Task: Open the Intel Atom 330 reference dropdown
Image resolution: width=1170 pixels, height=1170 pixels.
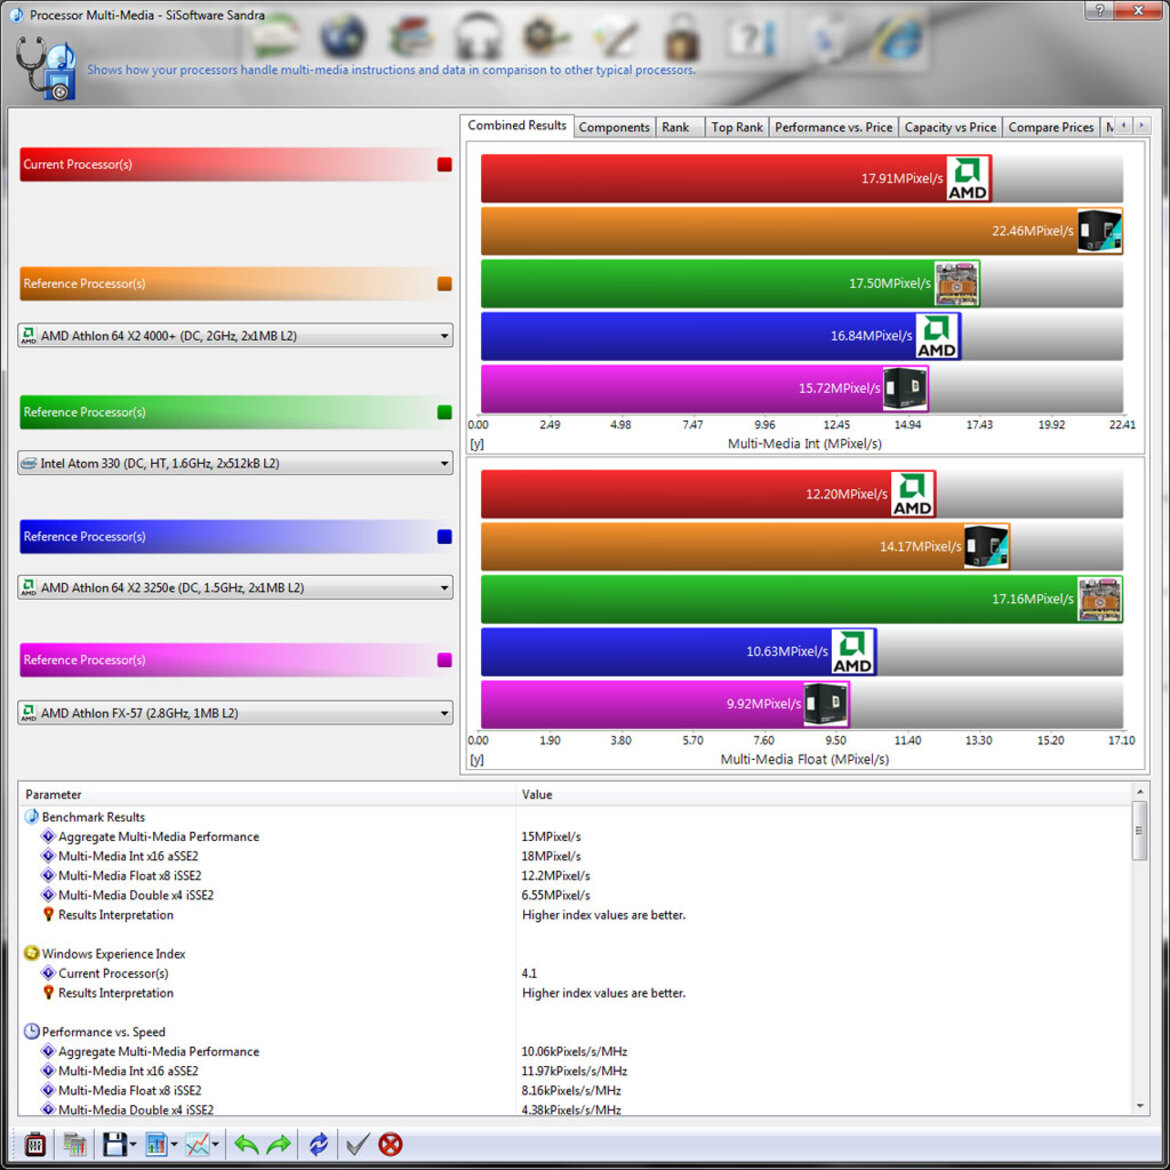Action: click(235, 463)
